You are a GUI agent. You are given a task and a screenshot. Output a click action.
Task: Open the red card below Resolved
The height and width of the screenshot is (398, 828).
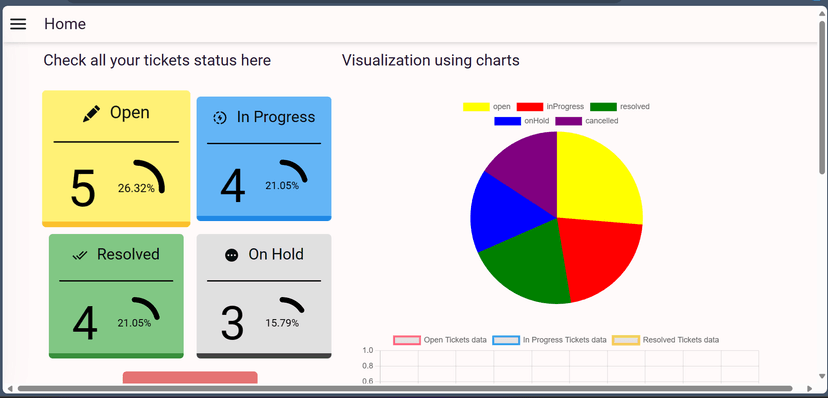click(190, 377)
